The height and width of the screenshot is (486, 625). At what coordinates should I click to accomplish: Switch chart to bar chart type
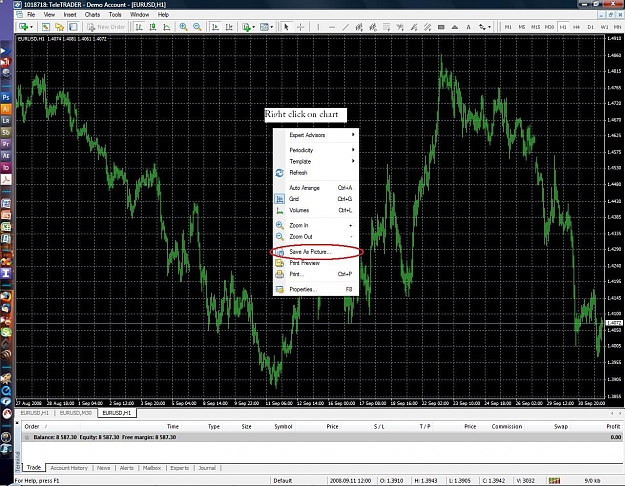tap(139, 27)
